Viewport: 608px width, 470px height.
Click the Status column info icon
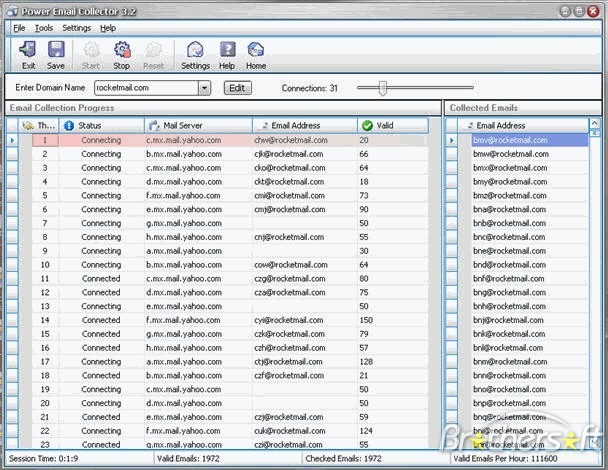(x=69, y=126)
